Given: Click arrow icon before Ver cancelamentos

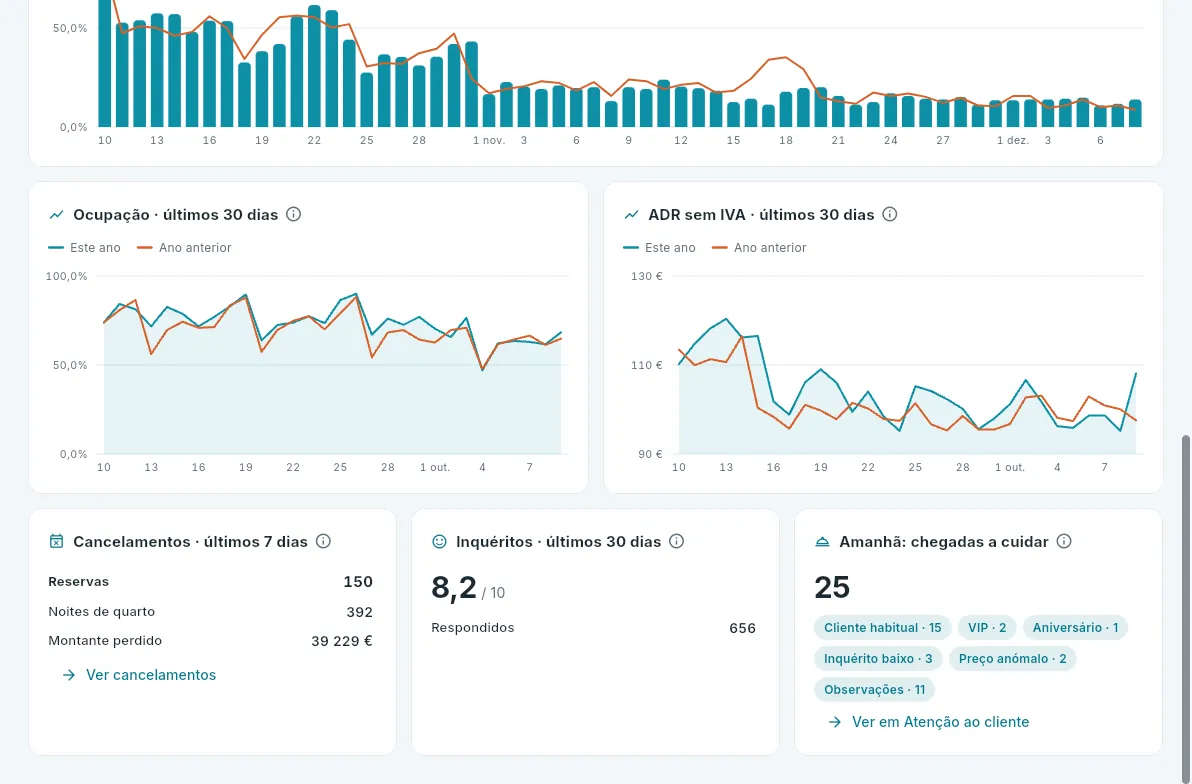Looking at the screenshot, I should click(x=69, y=675).
